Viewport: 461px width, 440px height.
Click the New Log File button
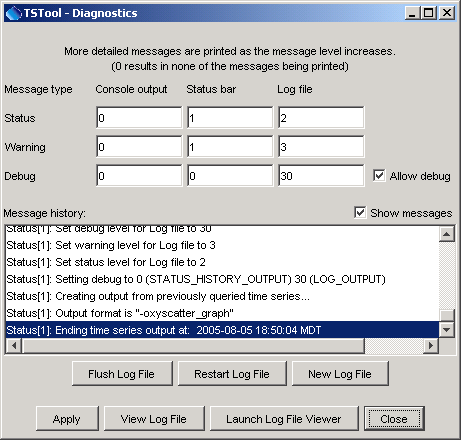click(340, 374)
